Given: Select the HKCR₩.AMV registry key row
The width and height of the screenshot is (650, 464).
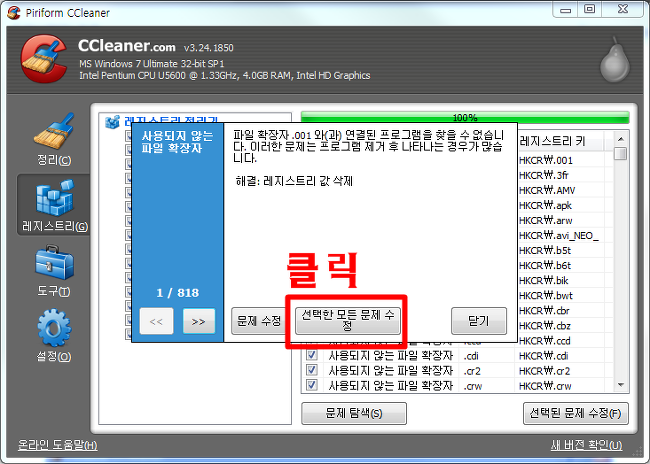Looking at the screenshot, I should (547, 190).
